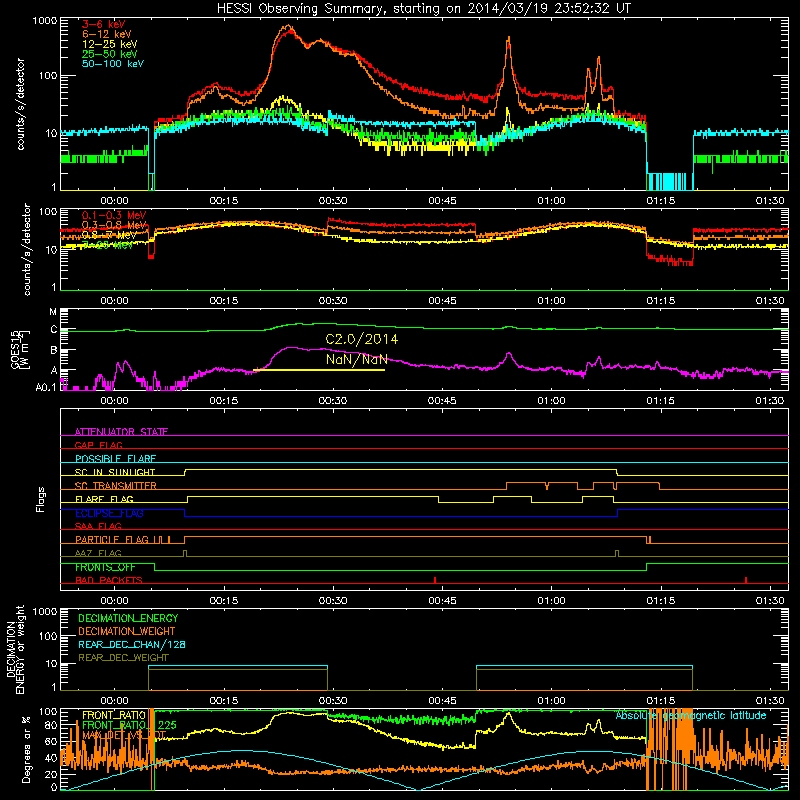
Task: Click the GAP_FLAG label
Action: [x=98, y=445]
